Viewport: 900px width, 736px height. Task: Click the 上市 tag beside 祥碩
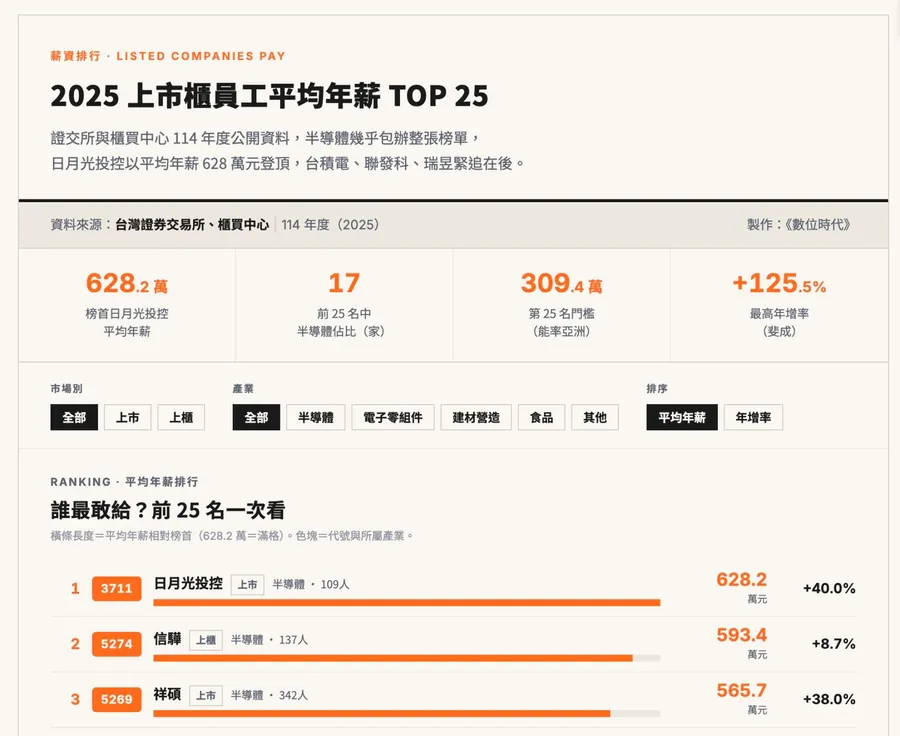(x=206, y=696)
